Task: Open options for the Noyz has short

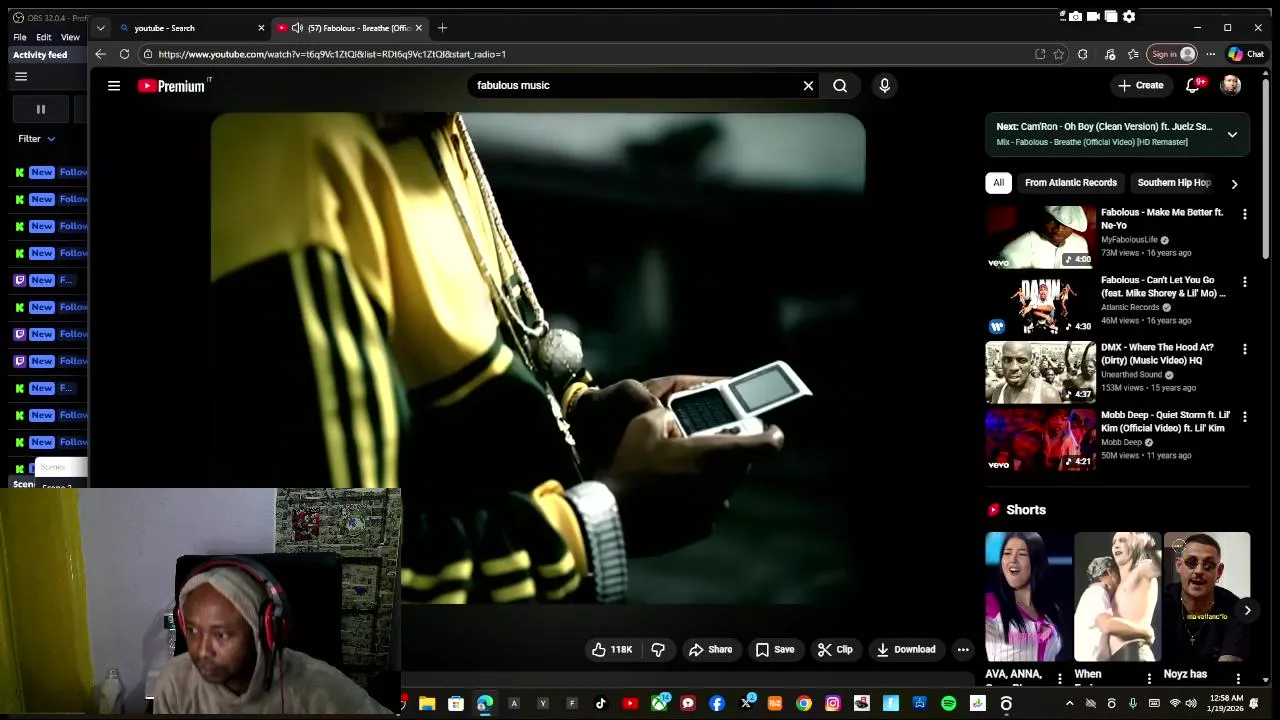Action: coord(1238,678)
